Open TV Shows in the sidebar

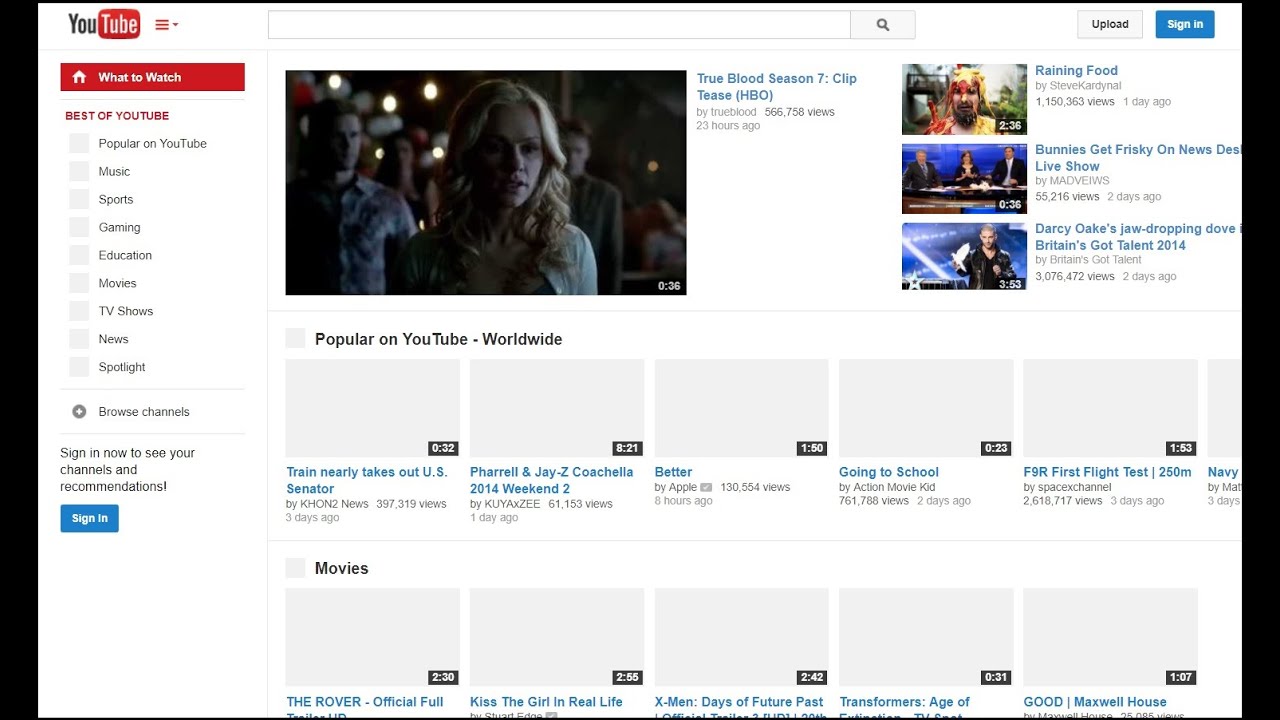126,311
